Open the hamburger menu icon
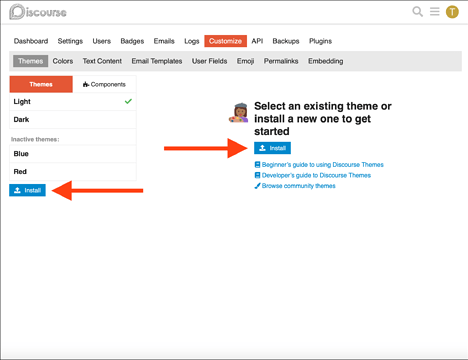The image size is (468, 360). [x=434, y=12]
